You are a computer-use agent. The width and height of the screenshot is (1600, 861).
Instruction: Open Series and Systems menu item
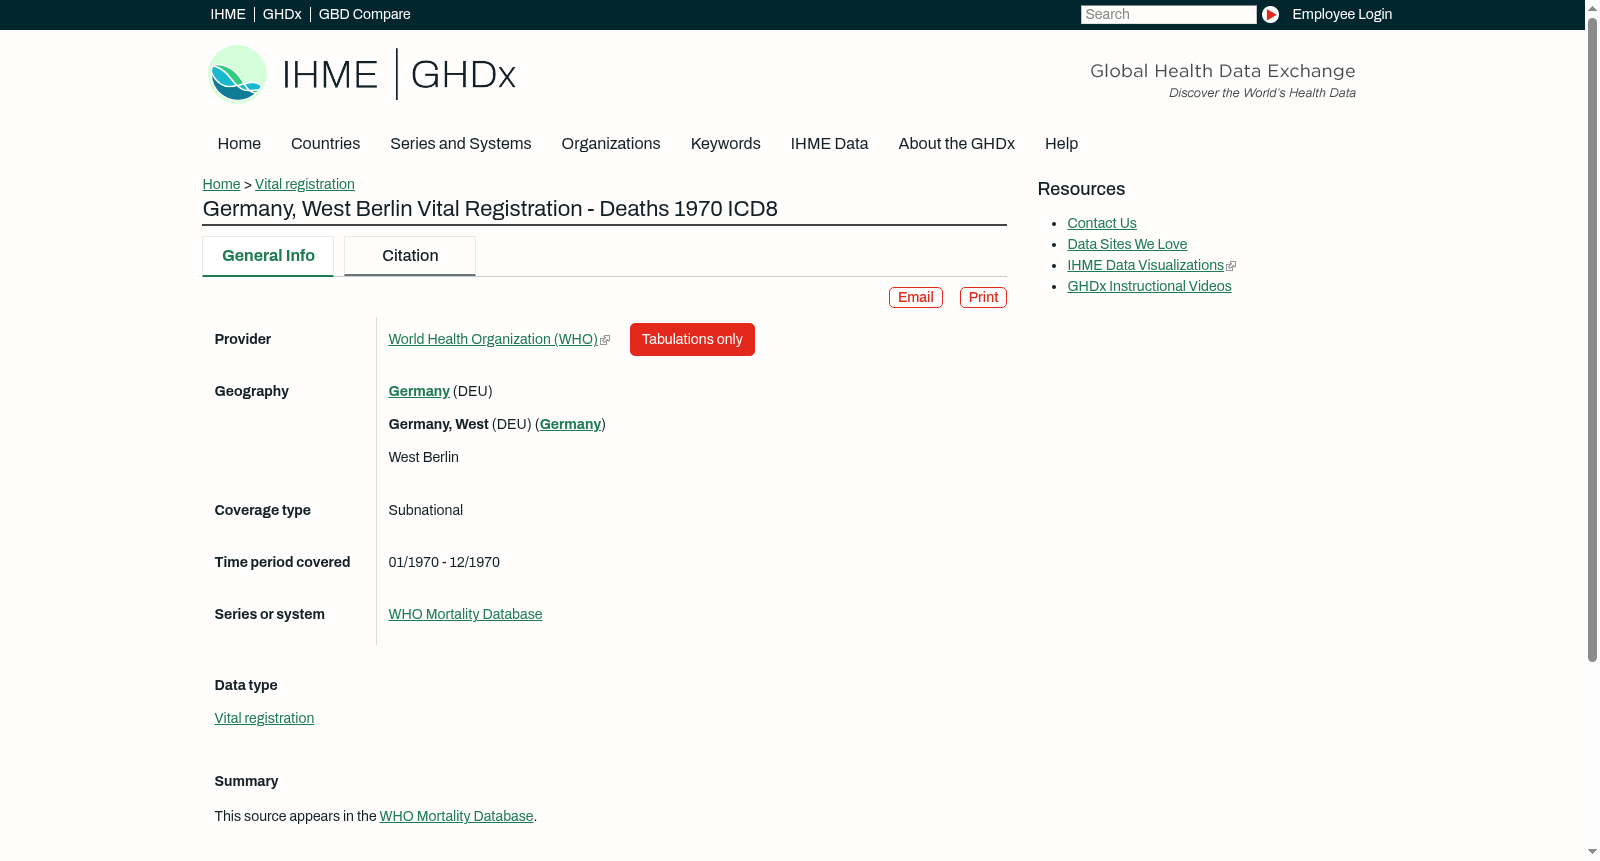tap(460, 144)
